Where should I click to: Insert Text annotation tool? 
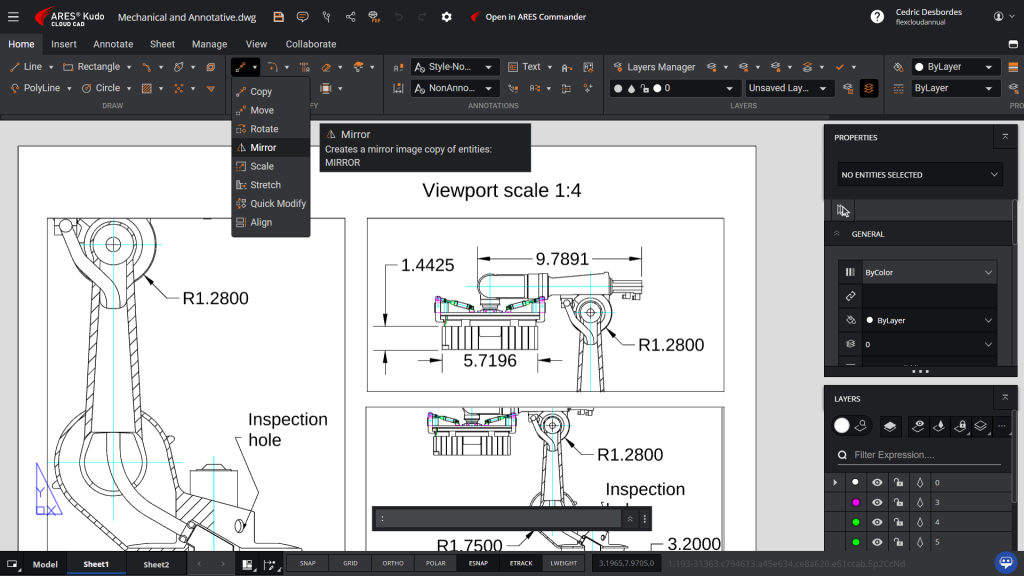525,67
